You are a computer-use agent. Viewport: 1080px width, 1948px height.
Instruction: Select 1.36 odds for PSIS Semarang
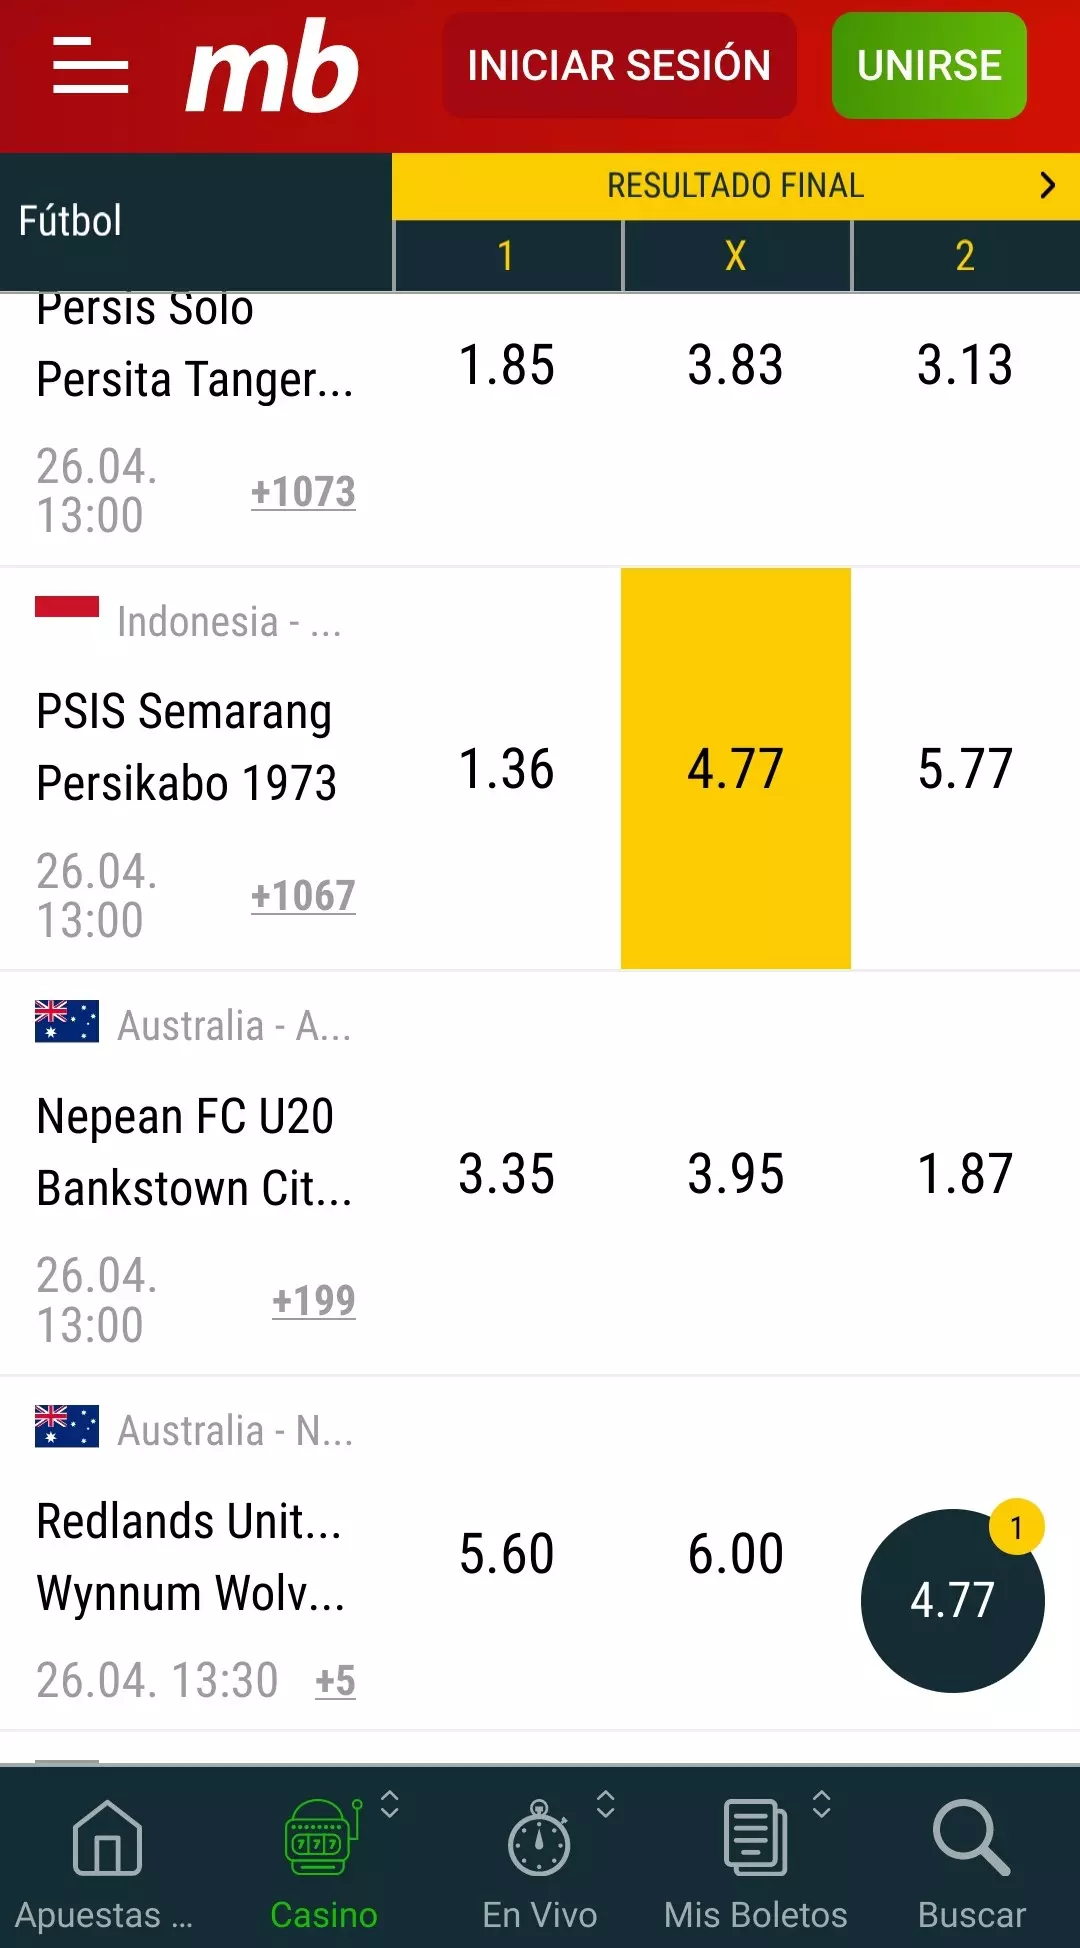pyautogui.click(x=506, y=768)
